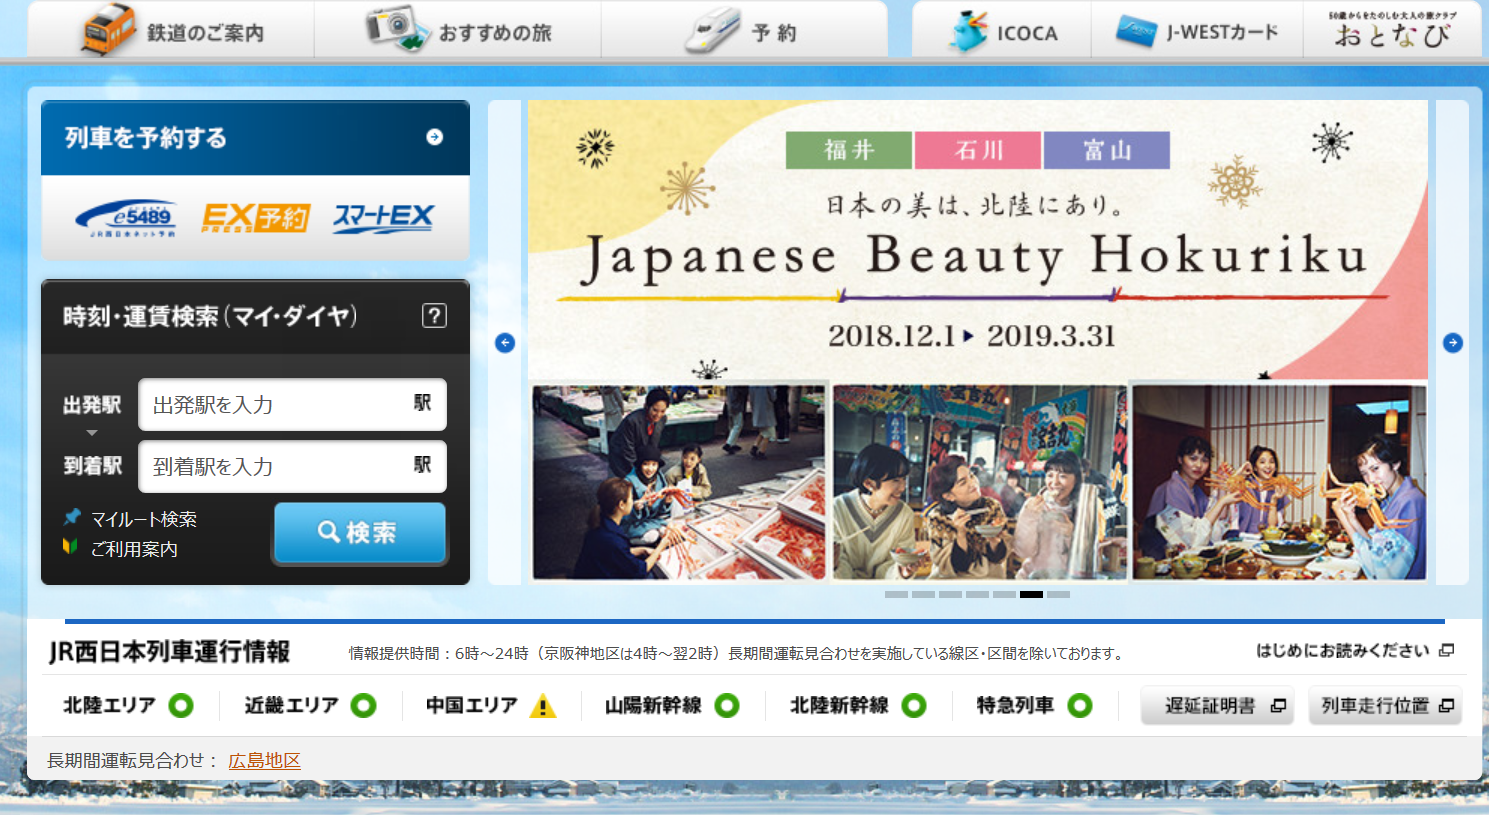The height and width of the screenshot is (815, 1489).
Task: Click the スマートEX logo
Action: click(384, 217)
